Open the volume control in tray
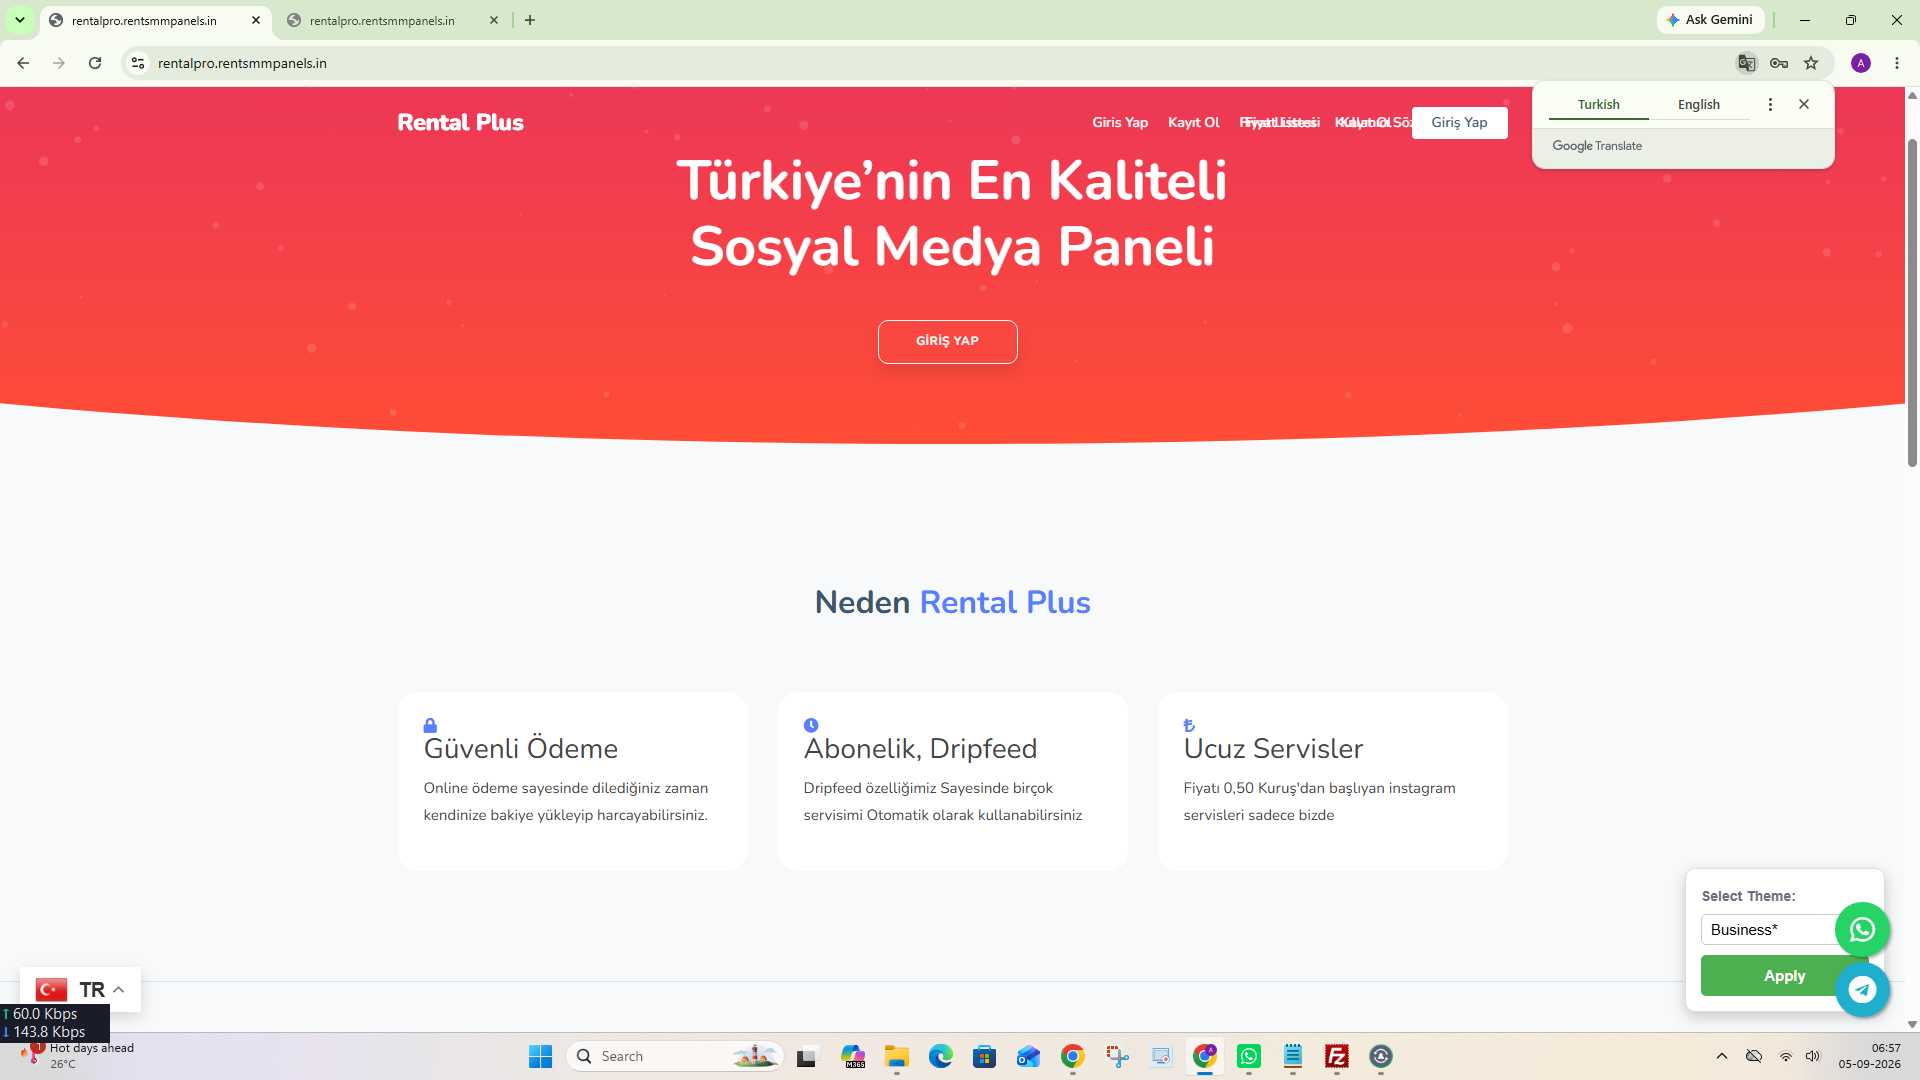1920x1080 pixels. [x=1813, y=1056]
